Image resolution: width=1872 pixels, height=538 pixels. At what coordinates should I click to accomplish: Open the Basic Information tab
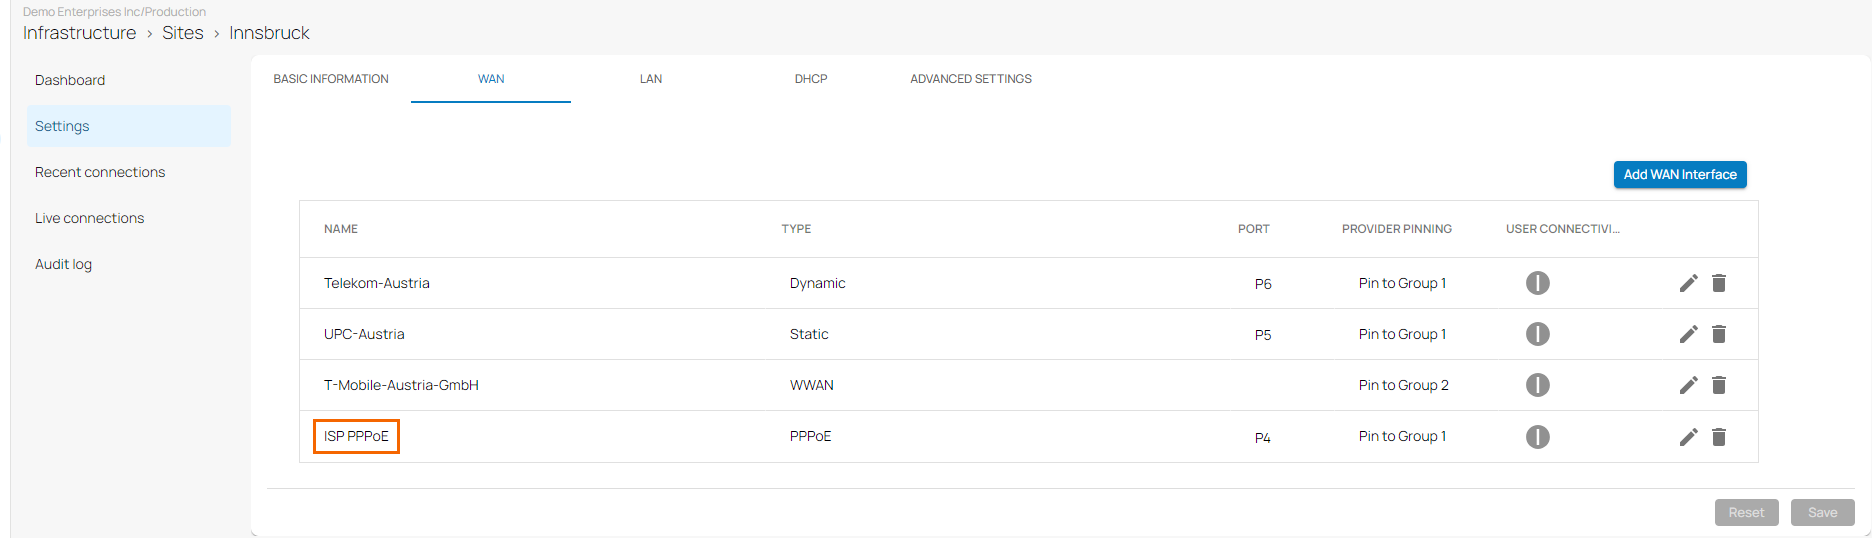[331, 79]
